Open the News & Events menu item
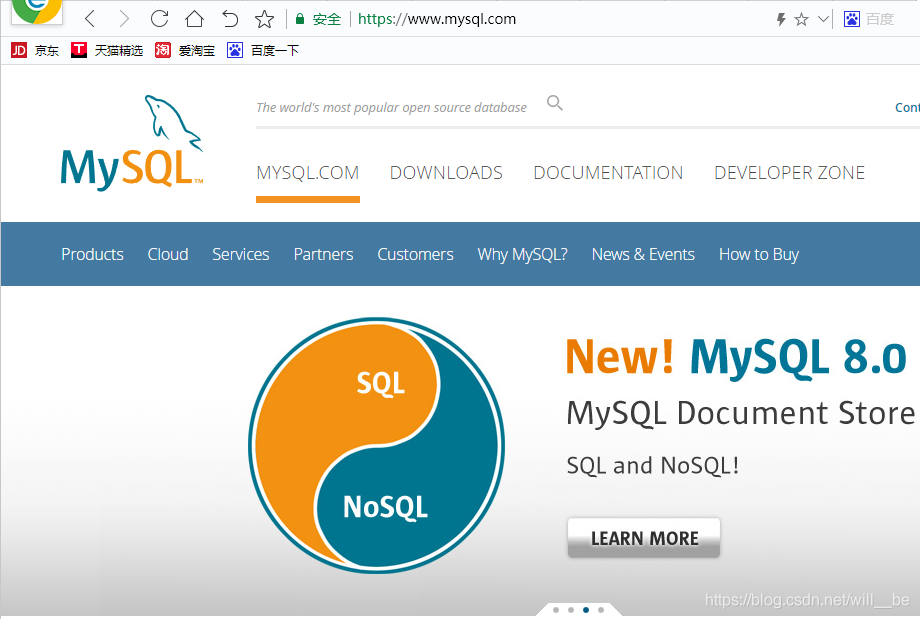This screenshot has height=619, width=920. point(643,254)
